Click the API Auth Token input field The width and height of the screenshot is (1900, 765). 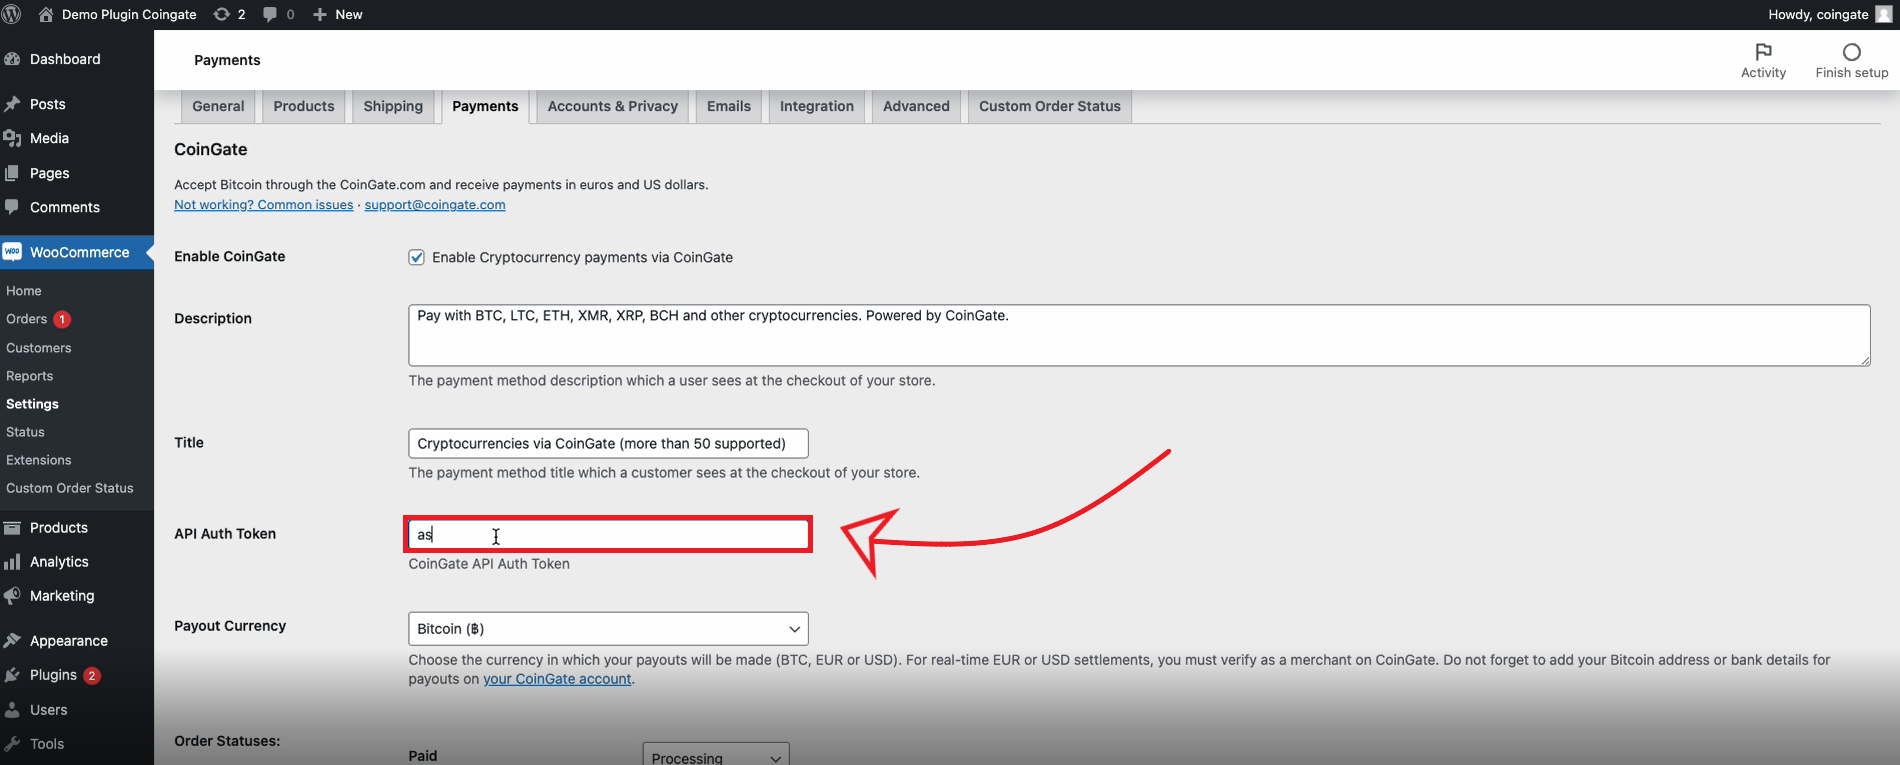[608, 535]
